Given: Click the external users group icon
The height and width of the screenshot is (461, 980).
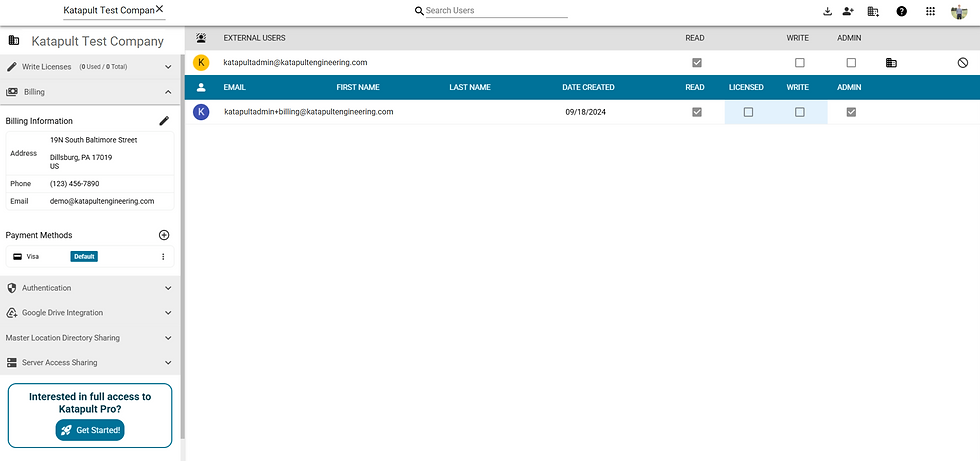Looking at the screenshot, I should coord(201,37).
